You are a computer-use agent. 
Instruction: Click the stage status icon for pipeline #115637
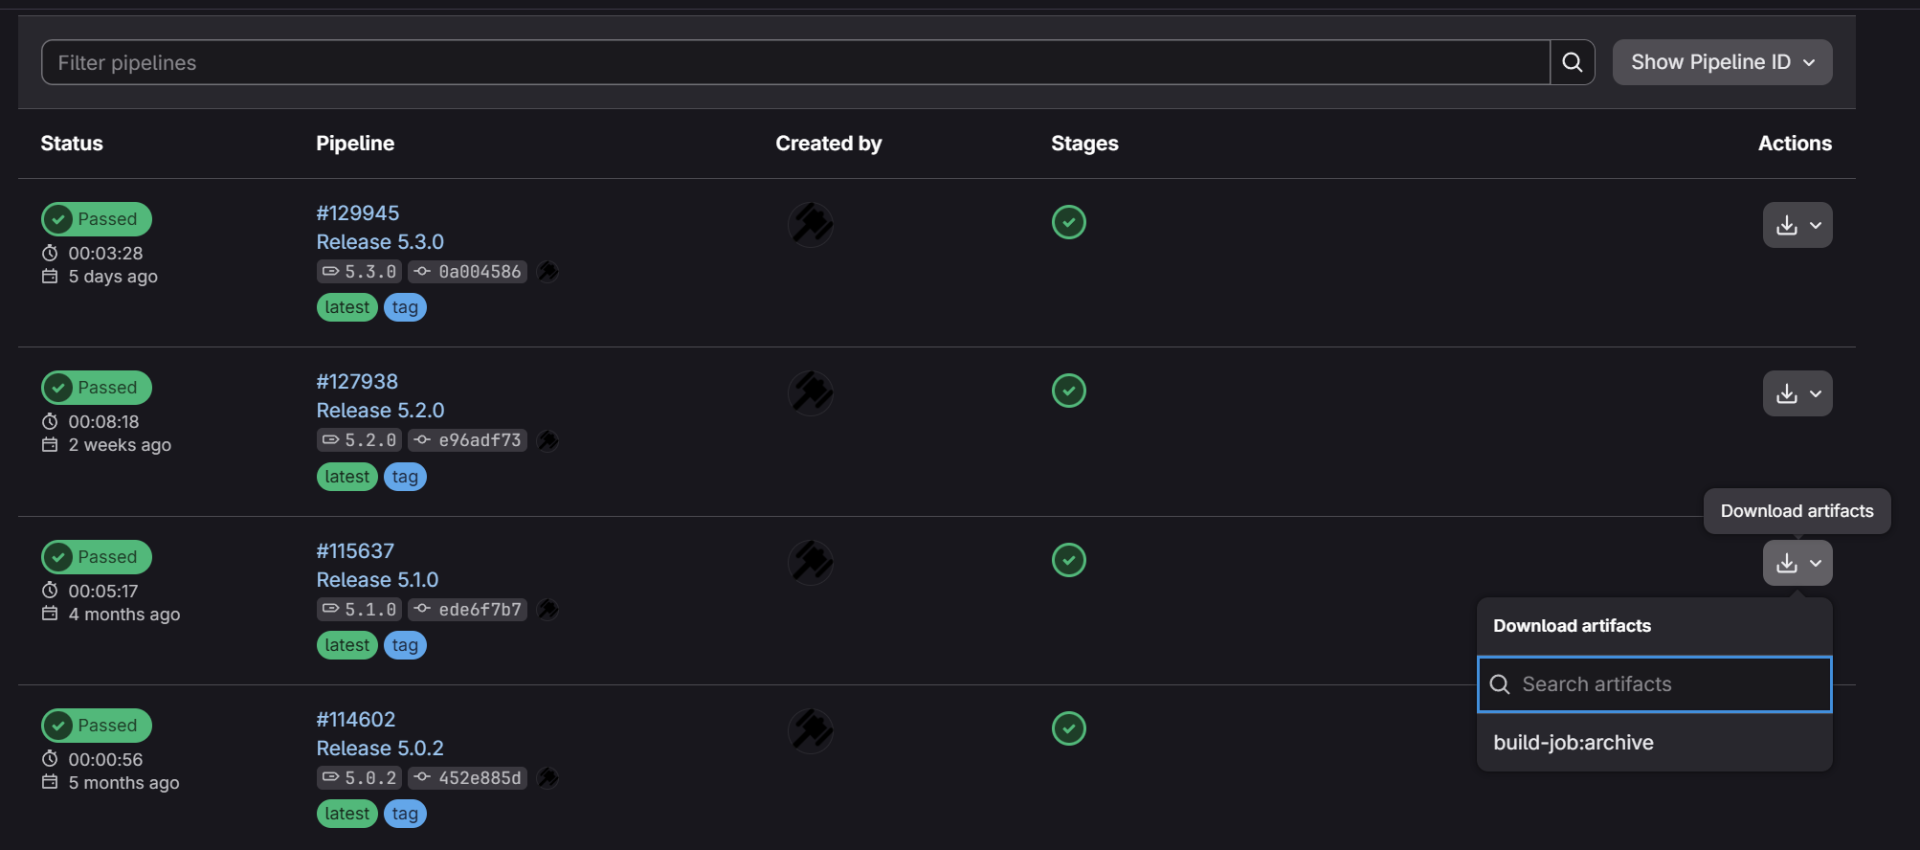click(x=1069, y=560)
